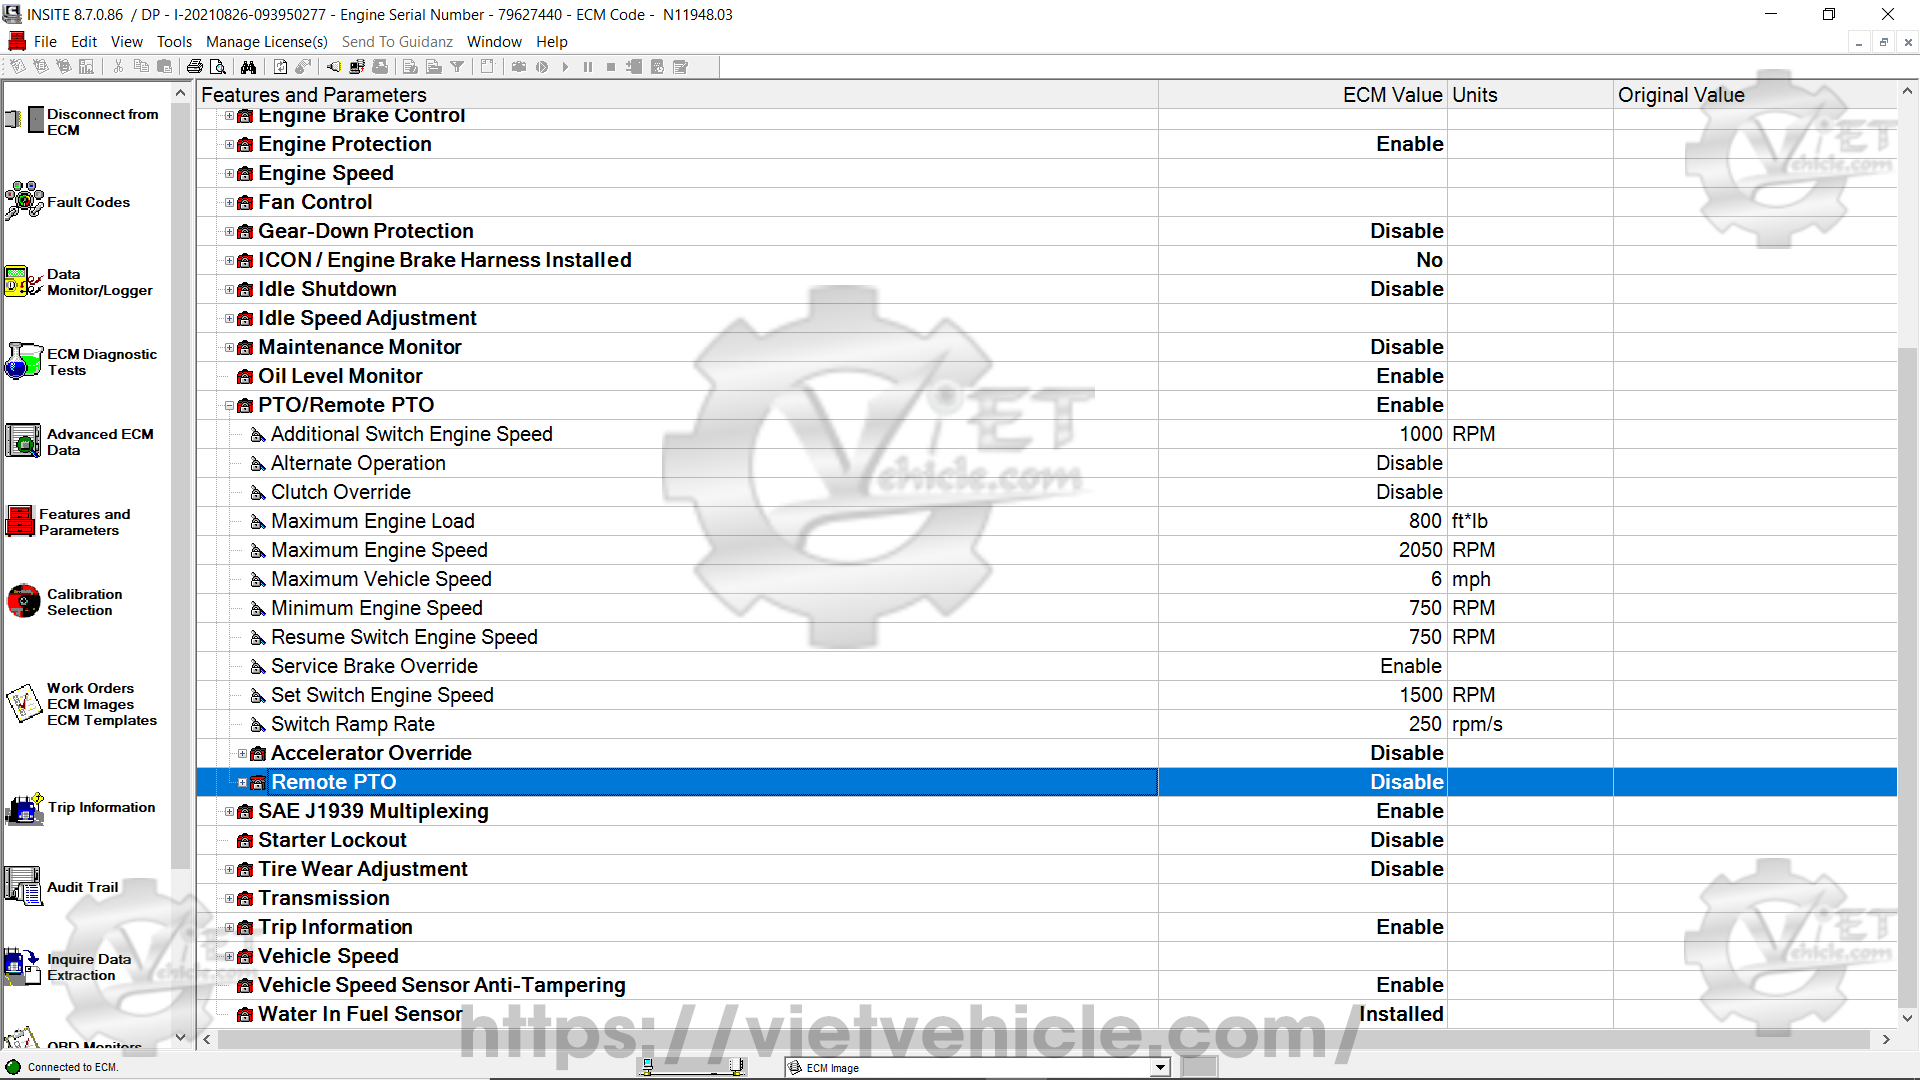Click the binoculars Find icon
The width and height of the screenshot is (1920, 1080).
pos(248,67)
